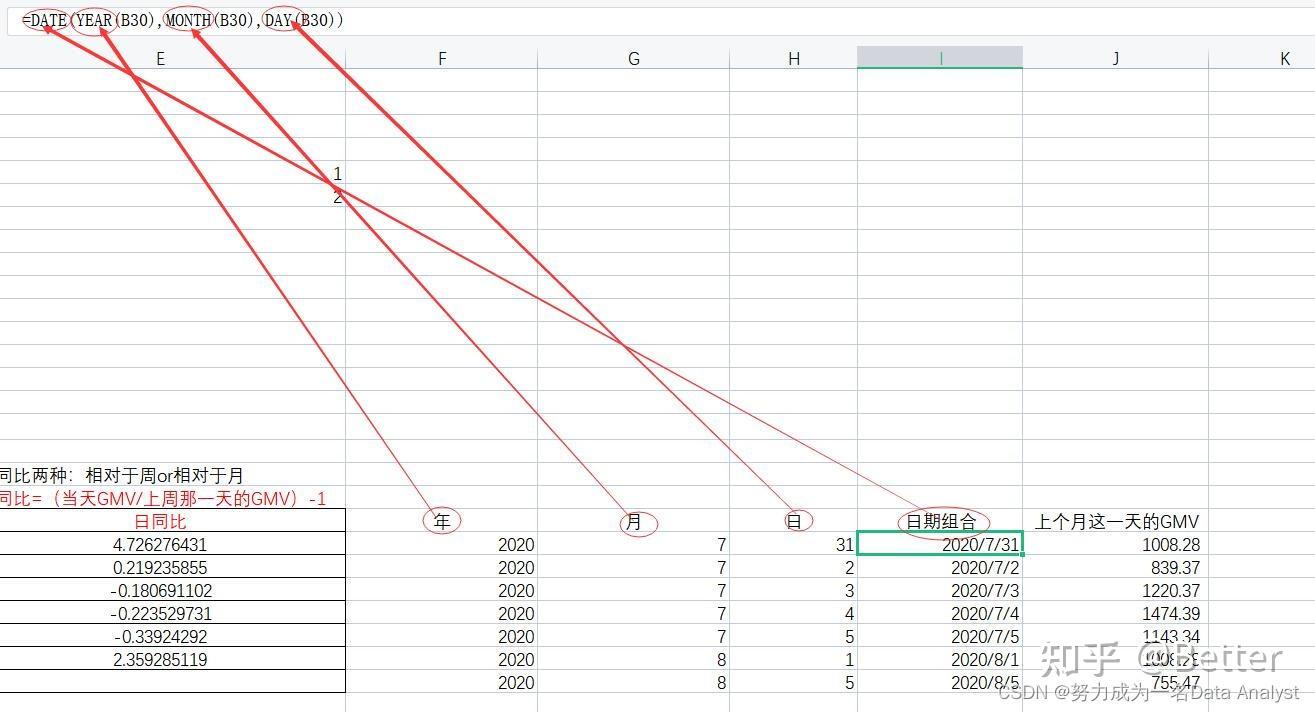The image size is (1315, 712).
Task: Click the value -0.223529731
Action: (x=160, y=613)
